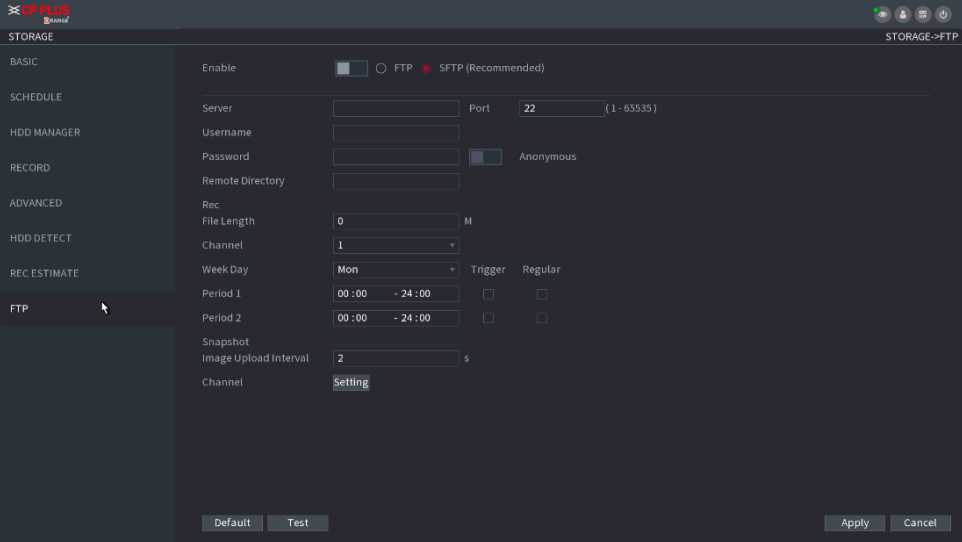Open the user account icon
Screen dimensions: 962x542
[x=903, y=14]
